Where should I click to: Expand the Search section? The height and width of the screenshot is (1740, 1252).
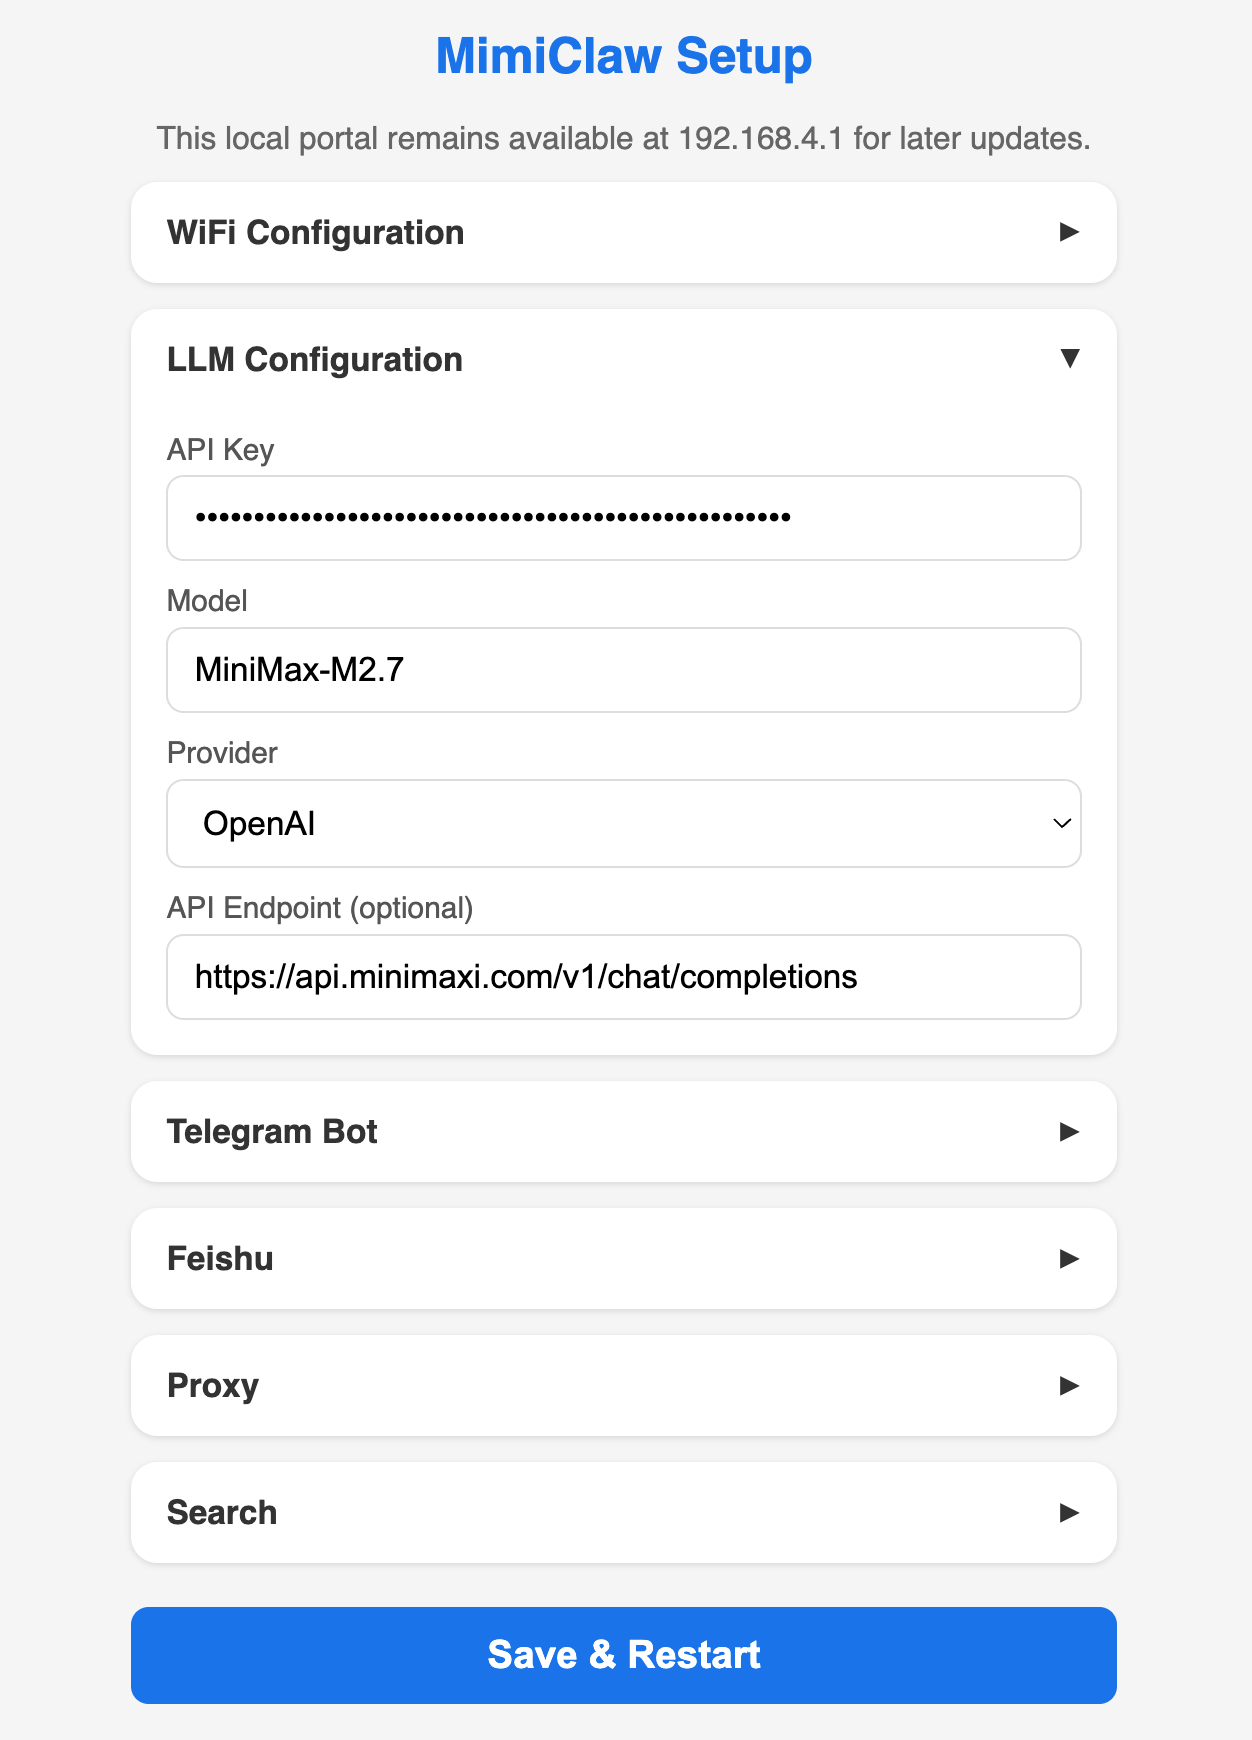tap(623, 1512)
